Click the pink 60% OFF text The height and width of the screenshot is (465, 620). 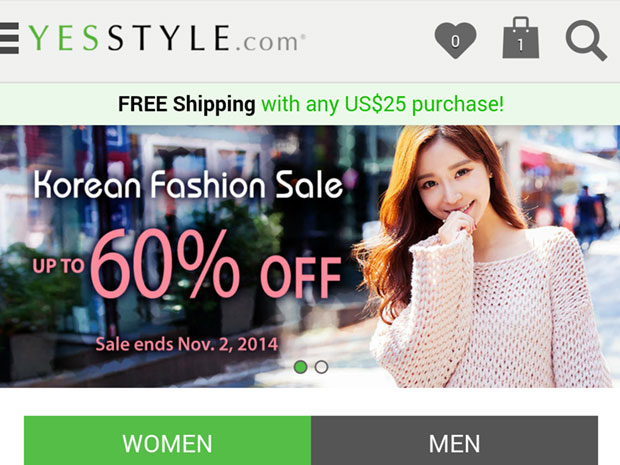(x=216, y=264)
